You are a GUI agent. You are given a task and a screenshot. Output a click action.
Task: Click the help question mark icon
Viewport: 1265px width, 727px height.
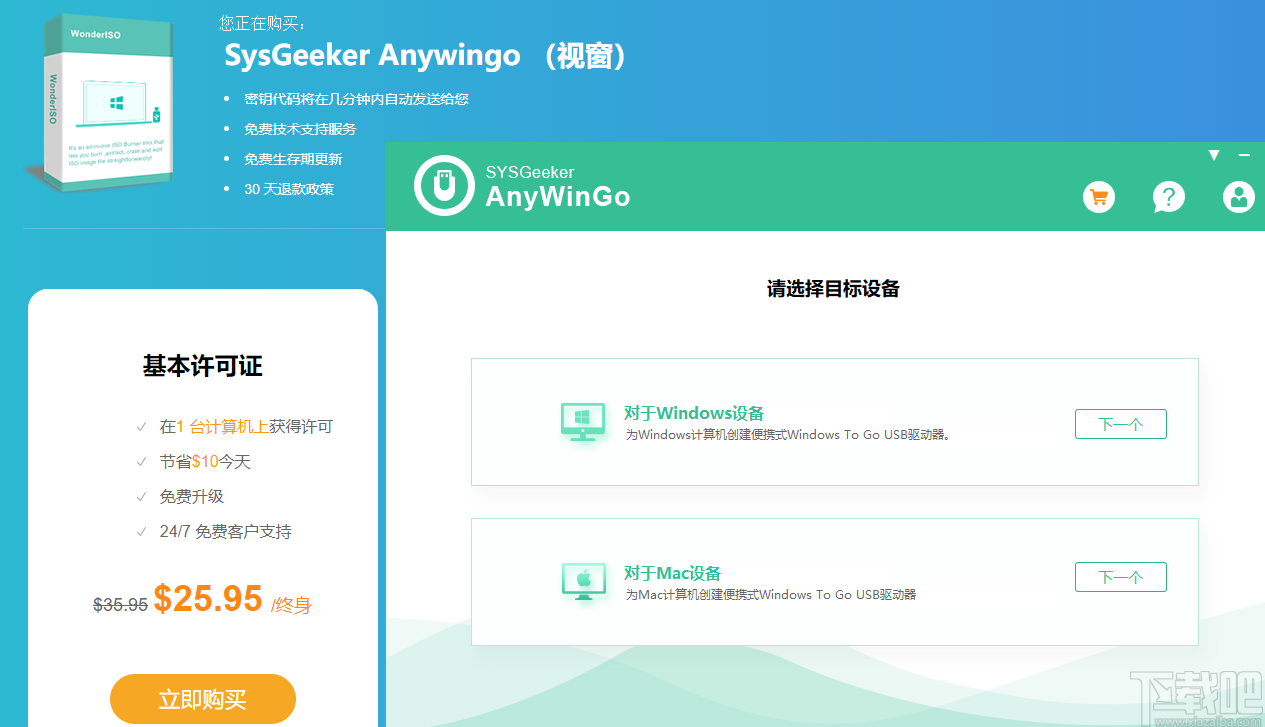(1168, 197)
